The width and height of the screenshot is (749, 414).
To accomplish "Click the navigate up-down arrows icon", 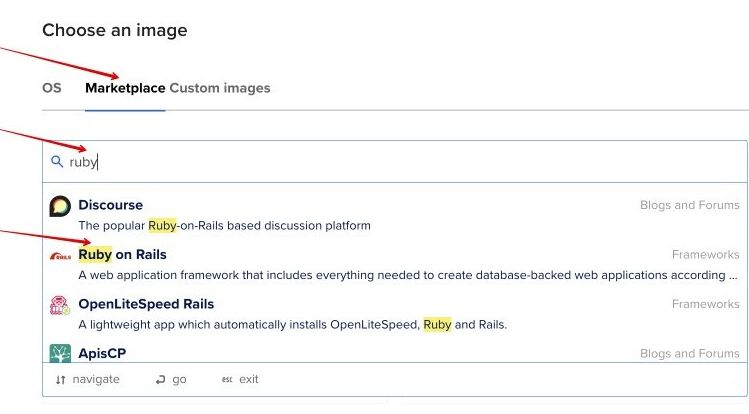I will [x=60, y=380].
